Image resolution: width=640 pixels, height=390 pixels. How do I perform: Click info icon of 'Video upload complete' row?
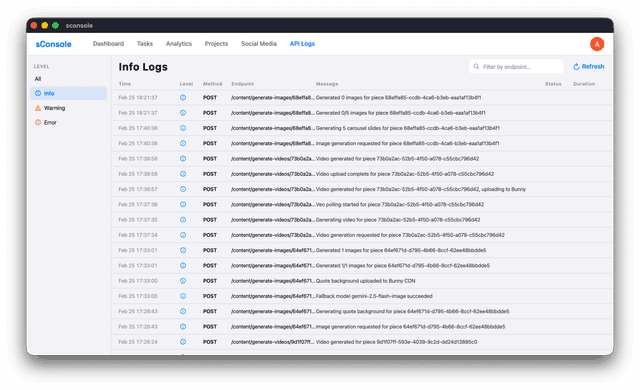click(183, 174)
